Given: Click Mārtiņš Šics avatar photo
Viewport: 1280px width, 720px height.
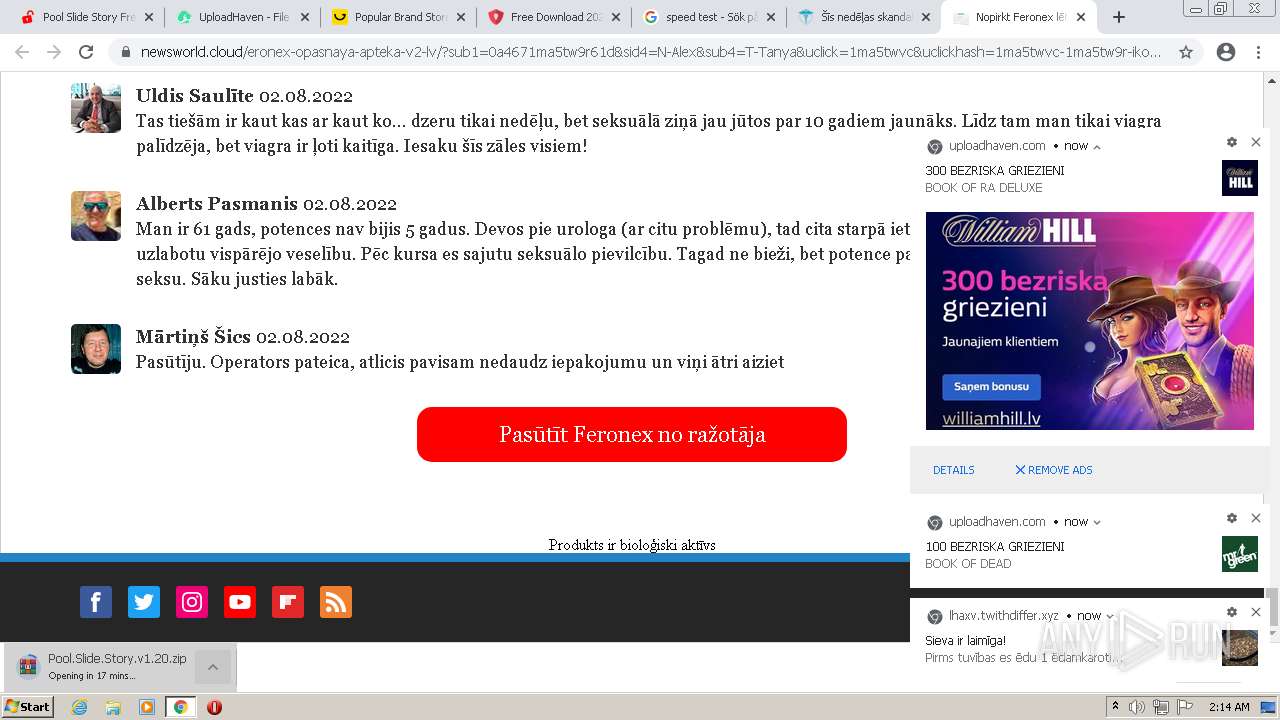Looking at the screenshot, I should 96,349.
